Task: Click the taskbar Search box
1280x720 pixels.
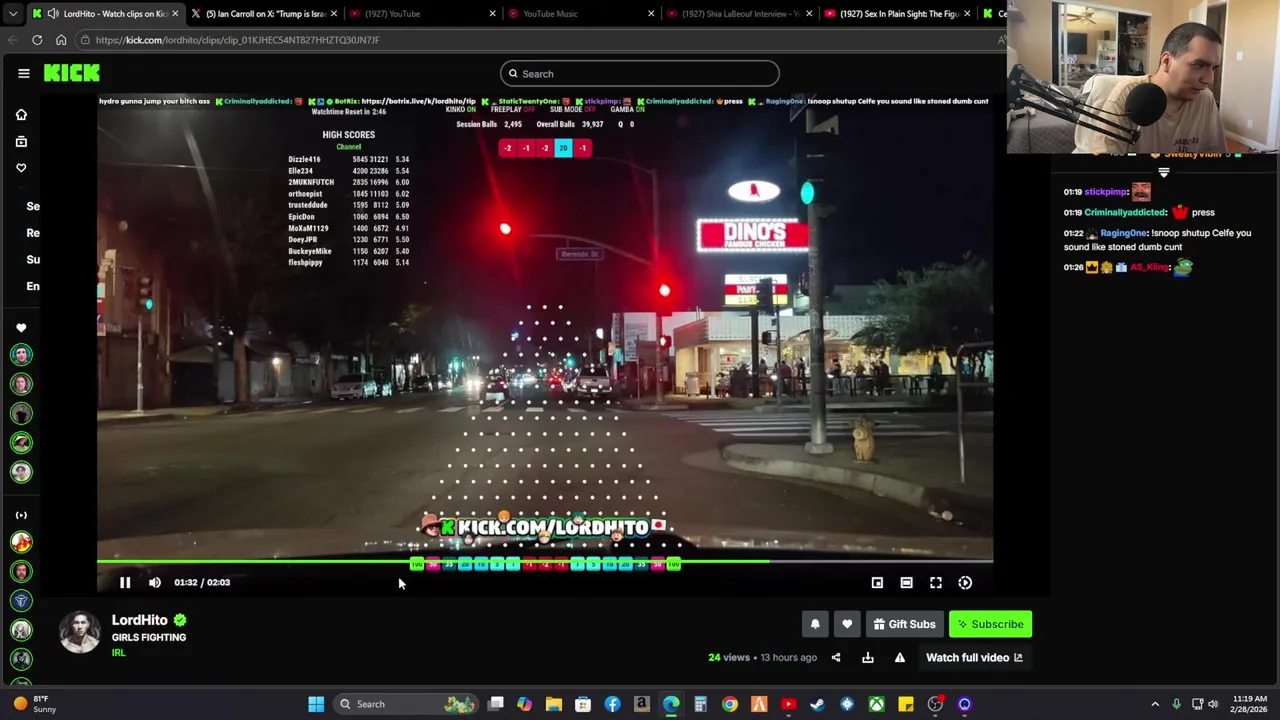Action: point(406,704)
